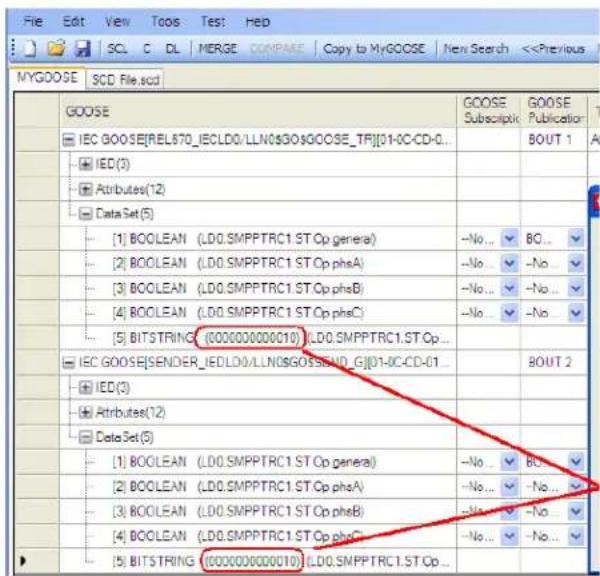Open Subscription dropdown for SENDER_IED Op general row
Screen dimensions: 600x576
click(509, 462)
